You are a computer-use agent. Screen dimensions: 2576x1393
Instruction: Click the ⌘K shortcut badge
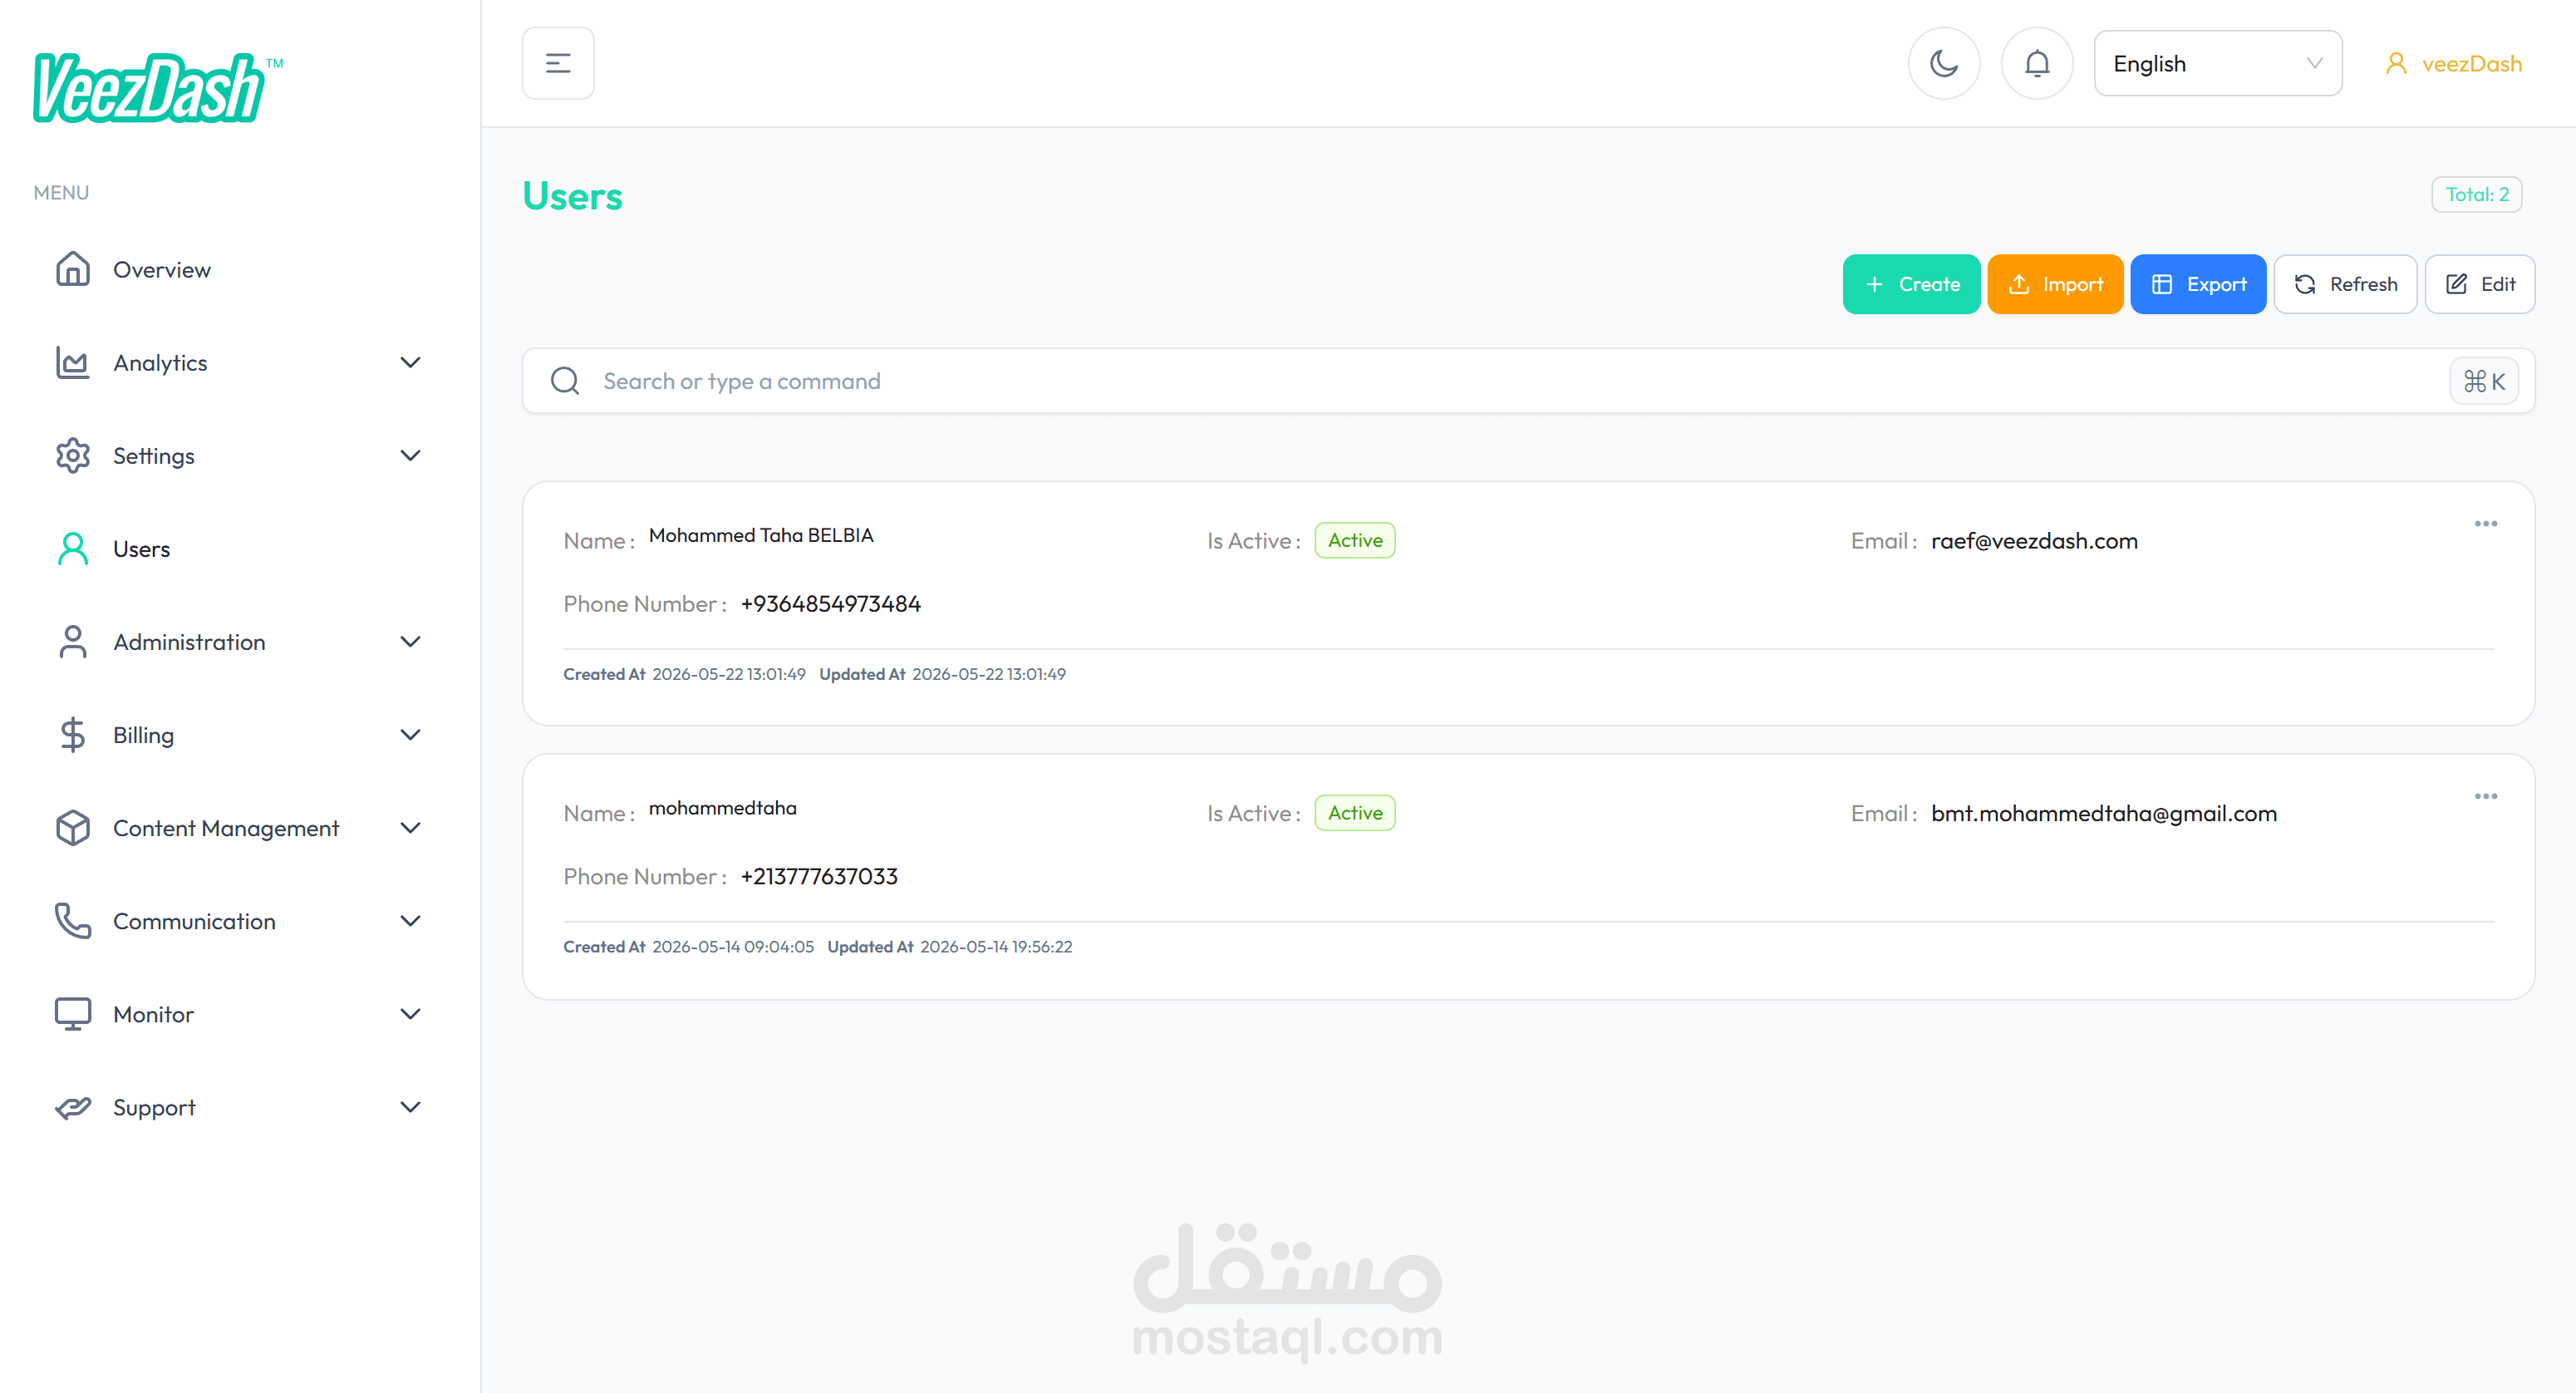[x=2484, y=381]
